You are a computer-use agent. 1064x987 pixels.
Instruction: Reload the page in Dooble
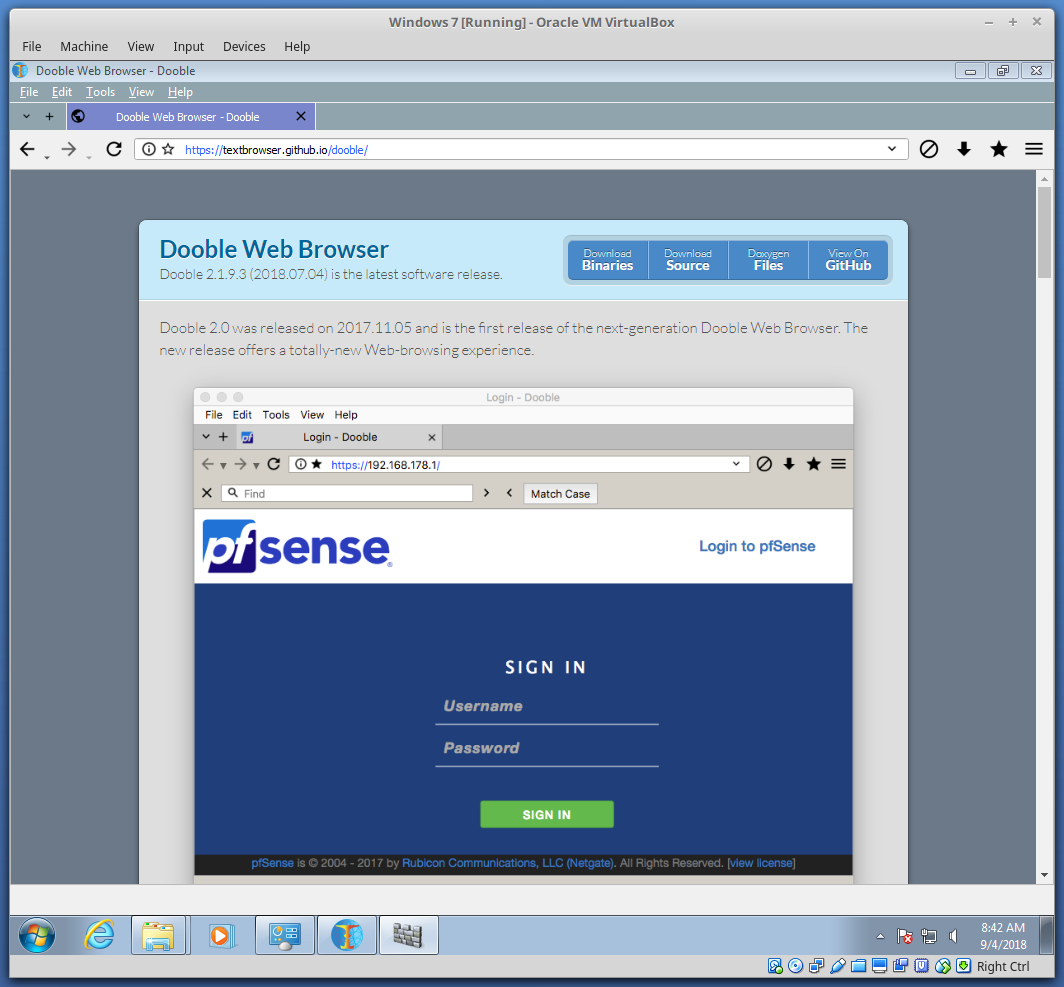tap(114, 149)
